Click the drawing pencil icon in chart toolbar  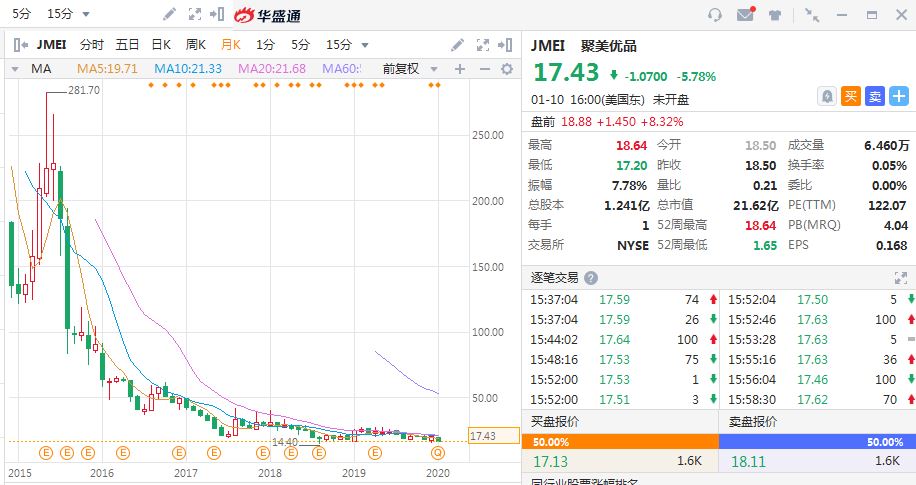(x=457, y=45)
